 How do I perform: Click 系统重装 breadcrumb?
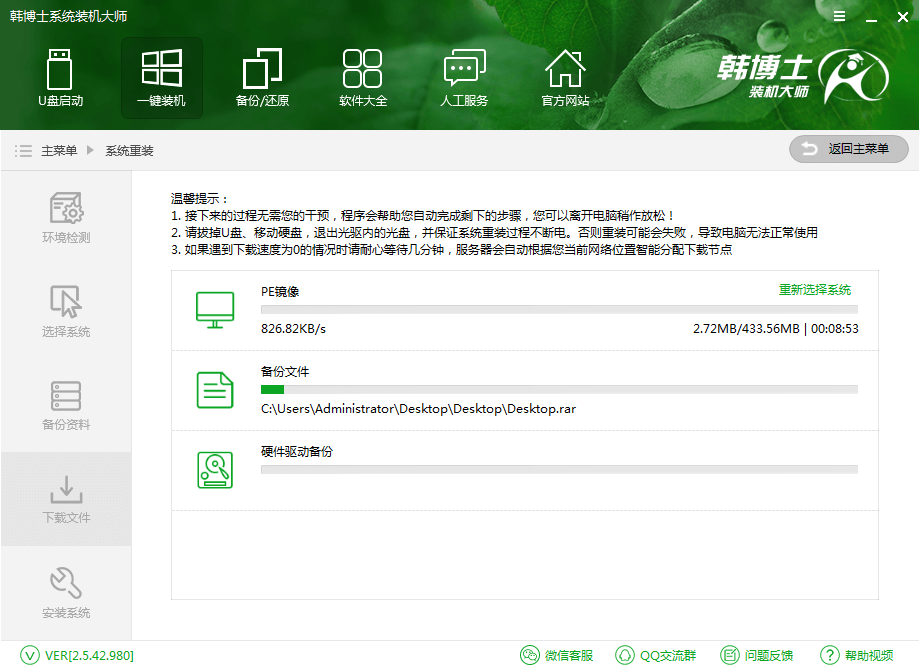pos(130,151)
